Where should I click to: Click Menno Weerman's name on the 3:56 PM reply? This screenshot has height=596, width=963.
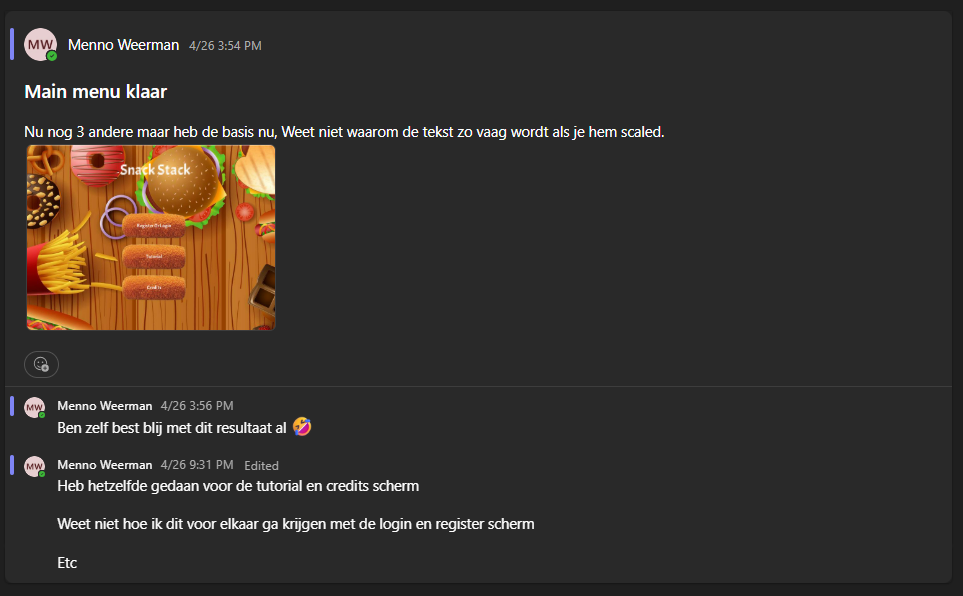[104, 406]
